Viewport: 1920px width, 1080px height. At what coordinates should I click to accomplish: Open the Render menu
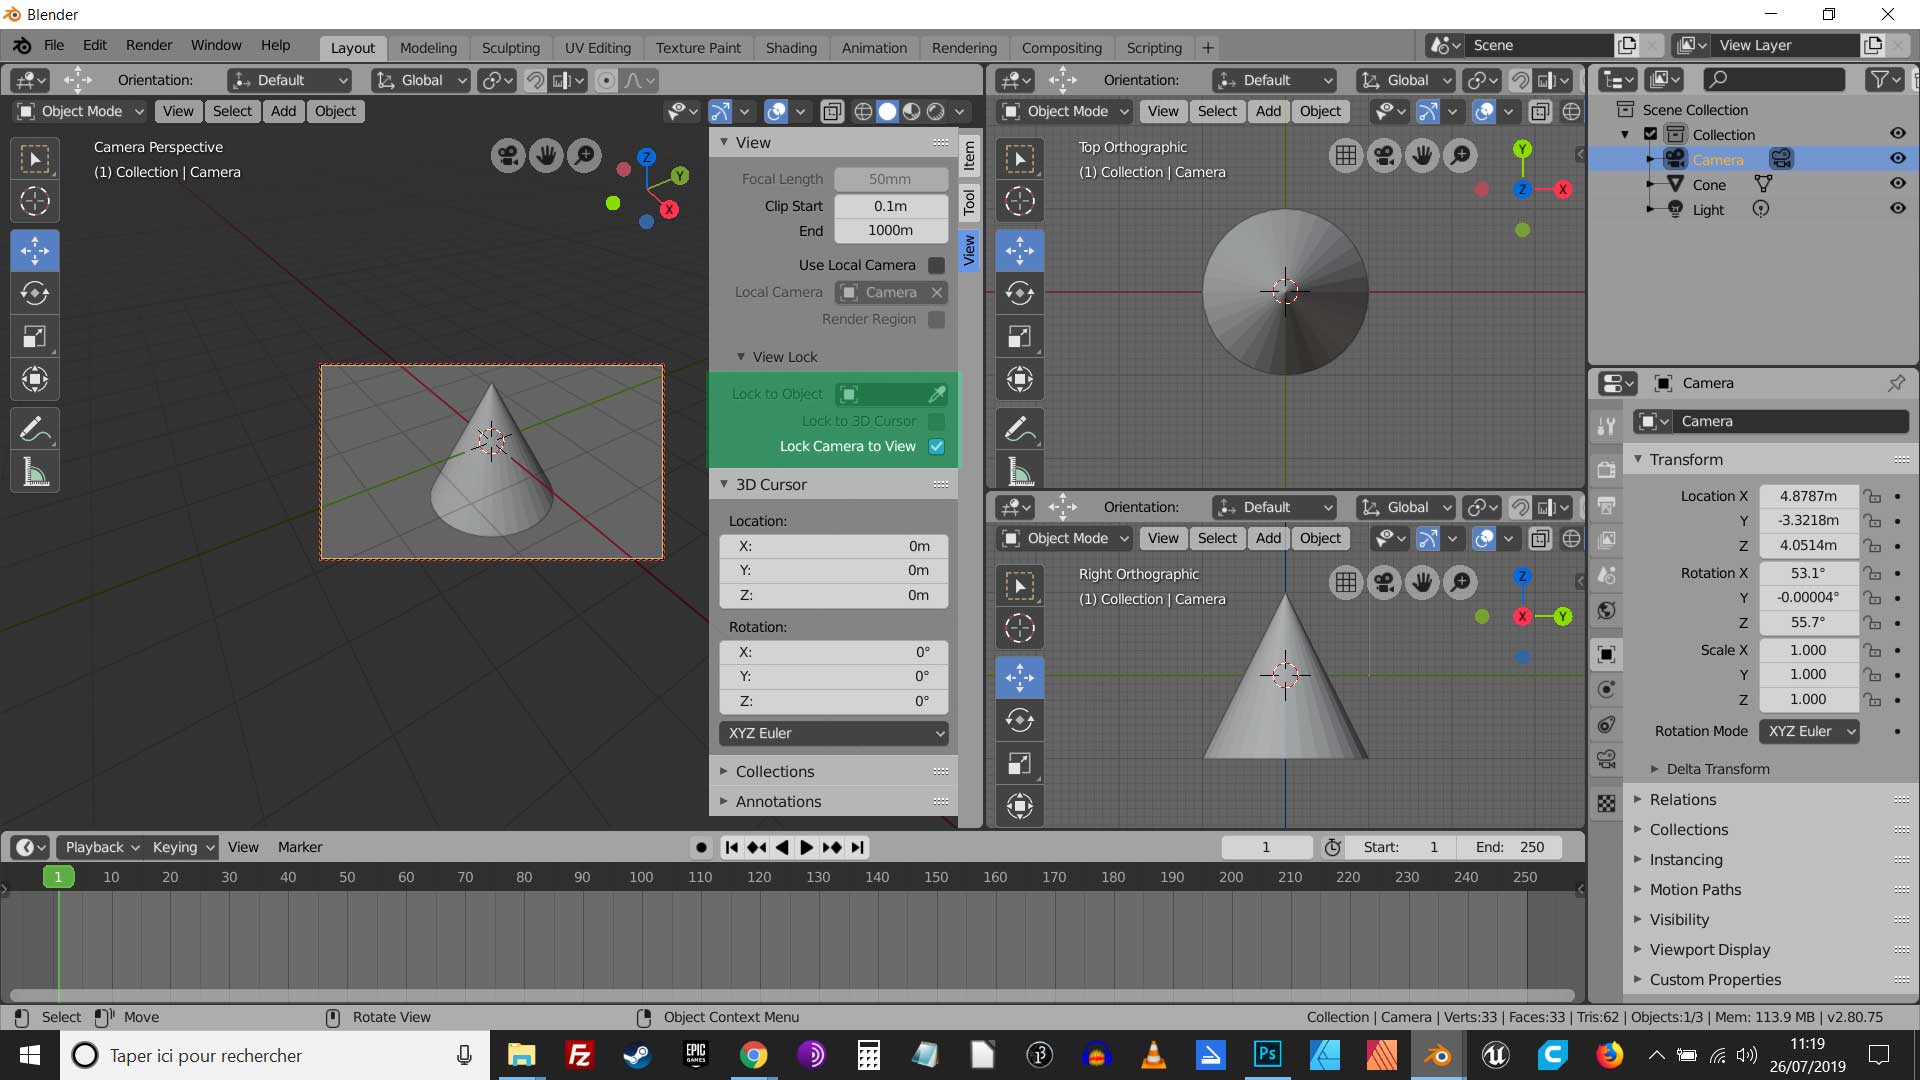pyautogui.click(x=149, y=45)
